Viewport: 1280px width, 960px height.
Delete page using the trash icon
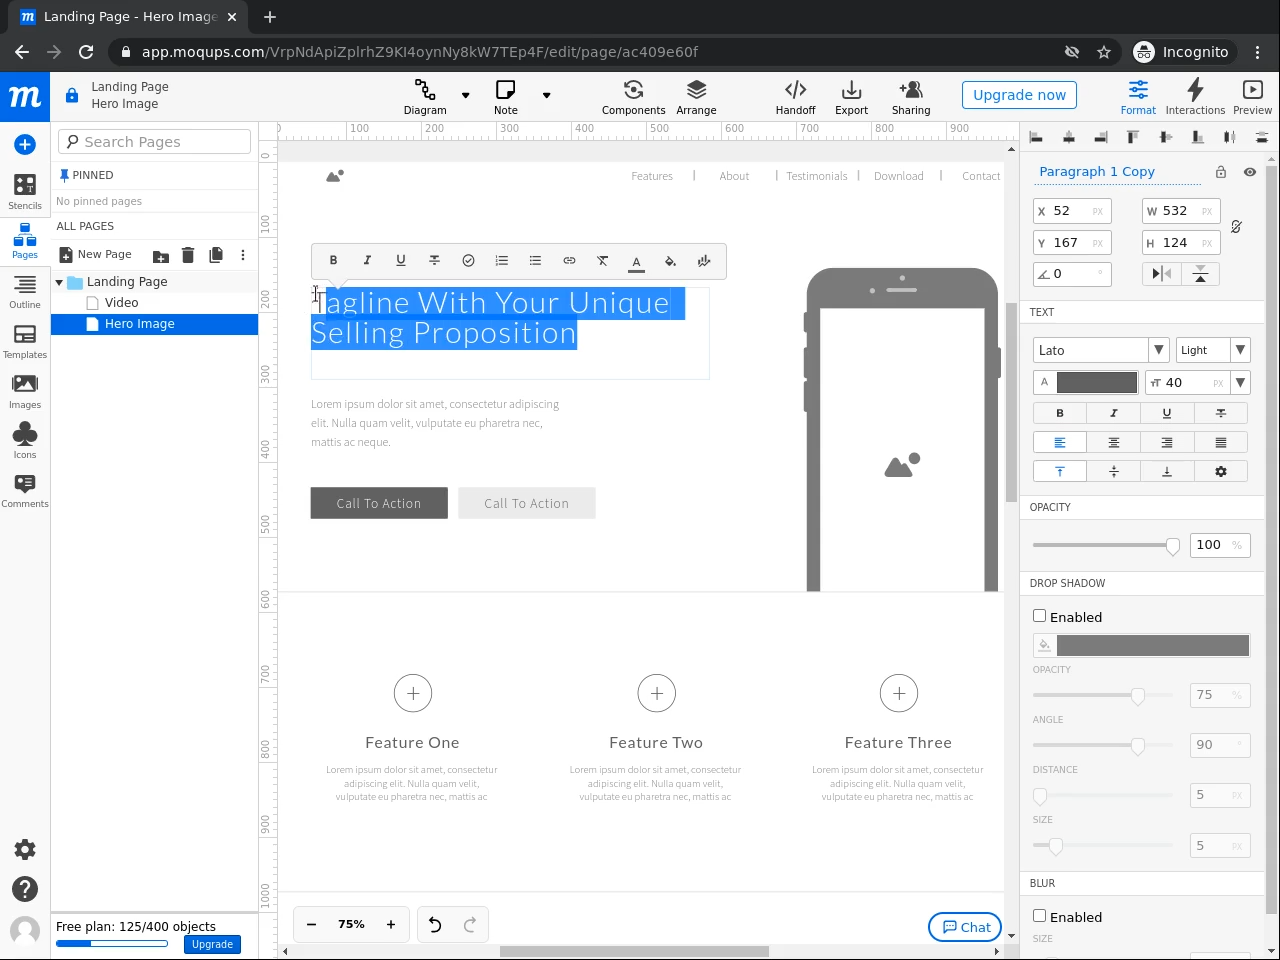coord(188,255)
